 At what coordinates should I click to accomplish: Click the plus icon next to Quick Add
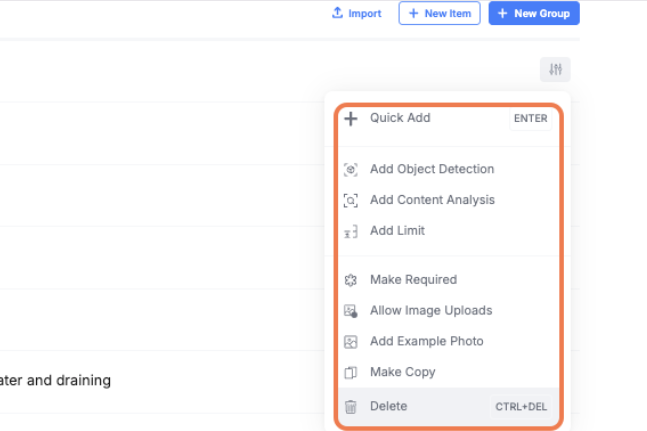351,119
